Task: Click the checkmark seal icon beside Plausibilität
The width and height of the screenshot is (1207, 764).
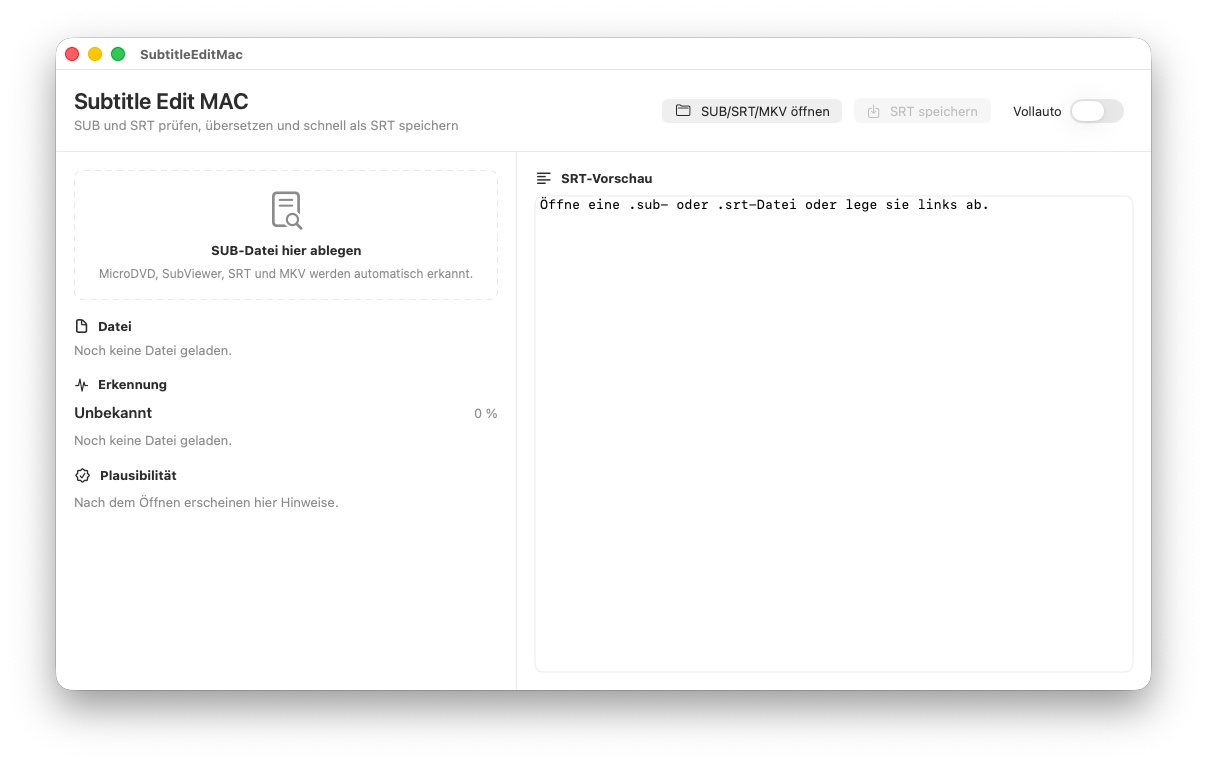Action: click(x=83, y=476)
